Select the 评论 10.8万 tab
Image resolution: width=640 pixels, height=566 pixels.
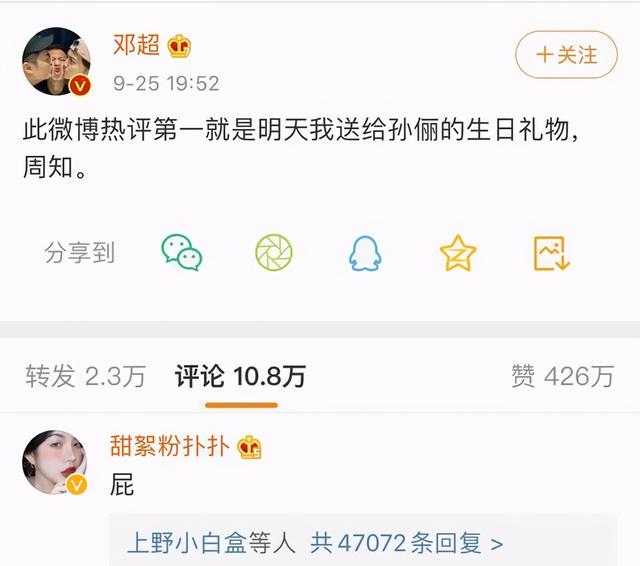pyautogui.click(x=240, y=376)
